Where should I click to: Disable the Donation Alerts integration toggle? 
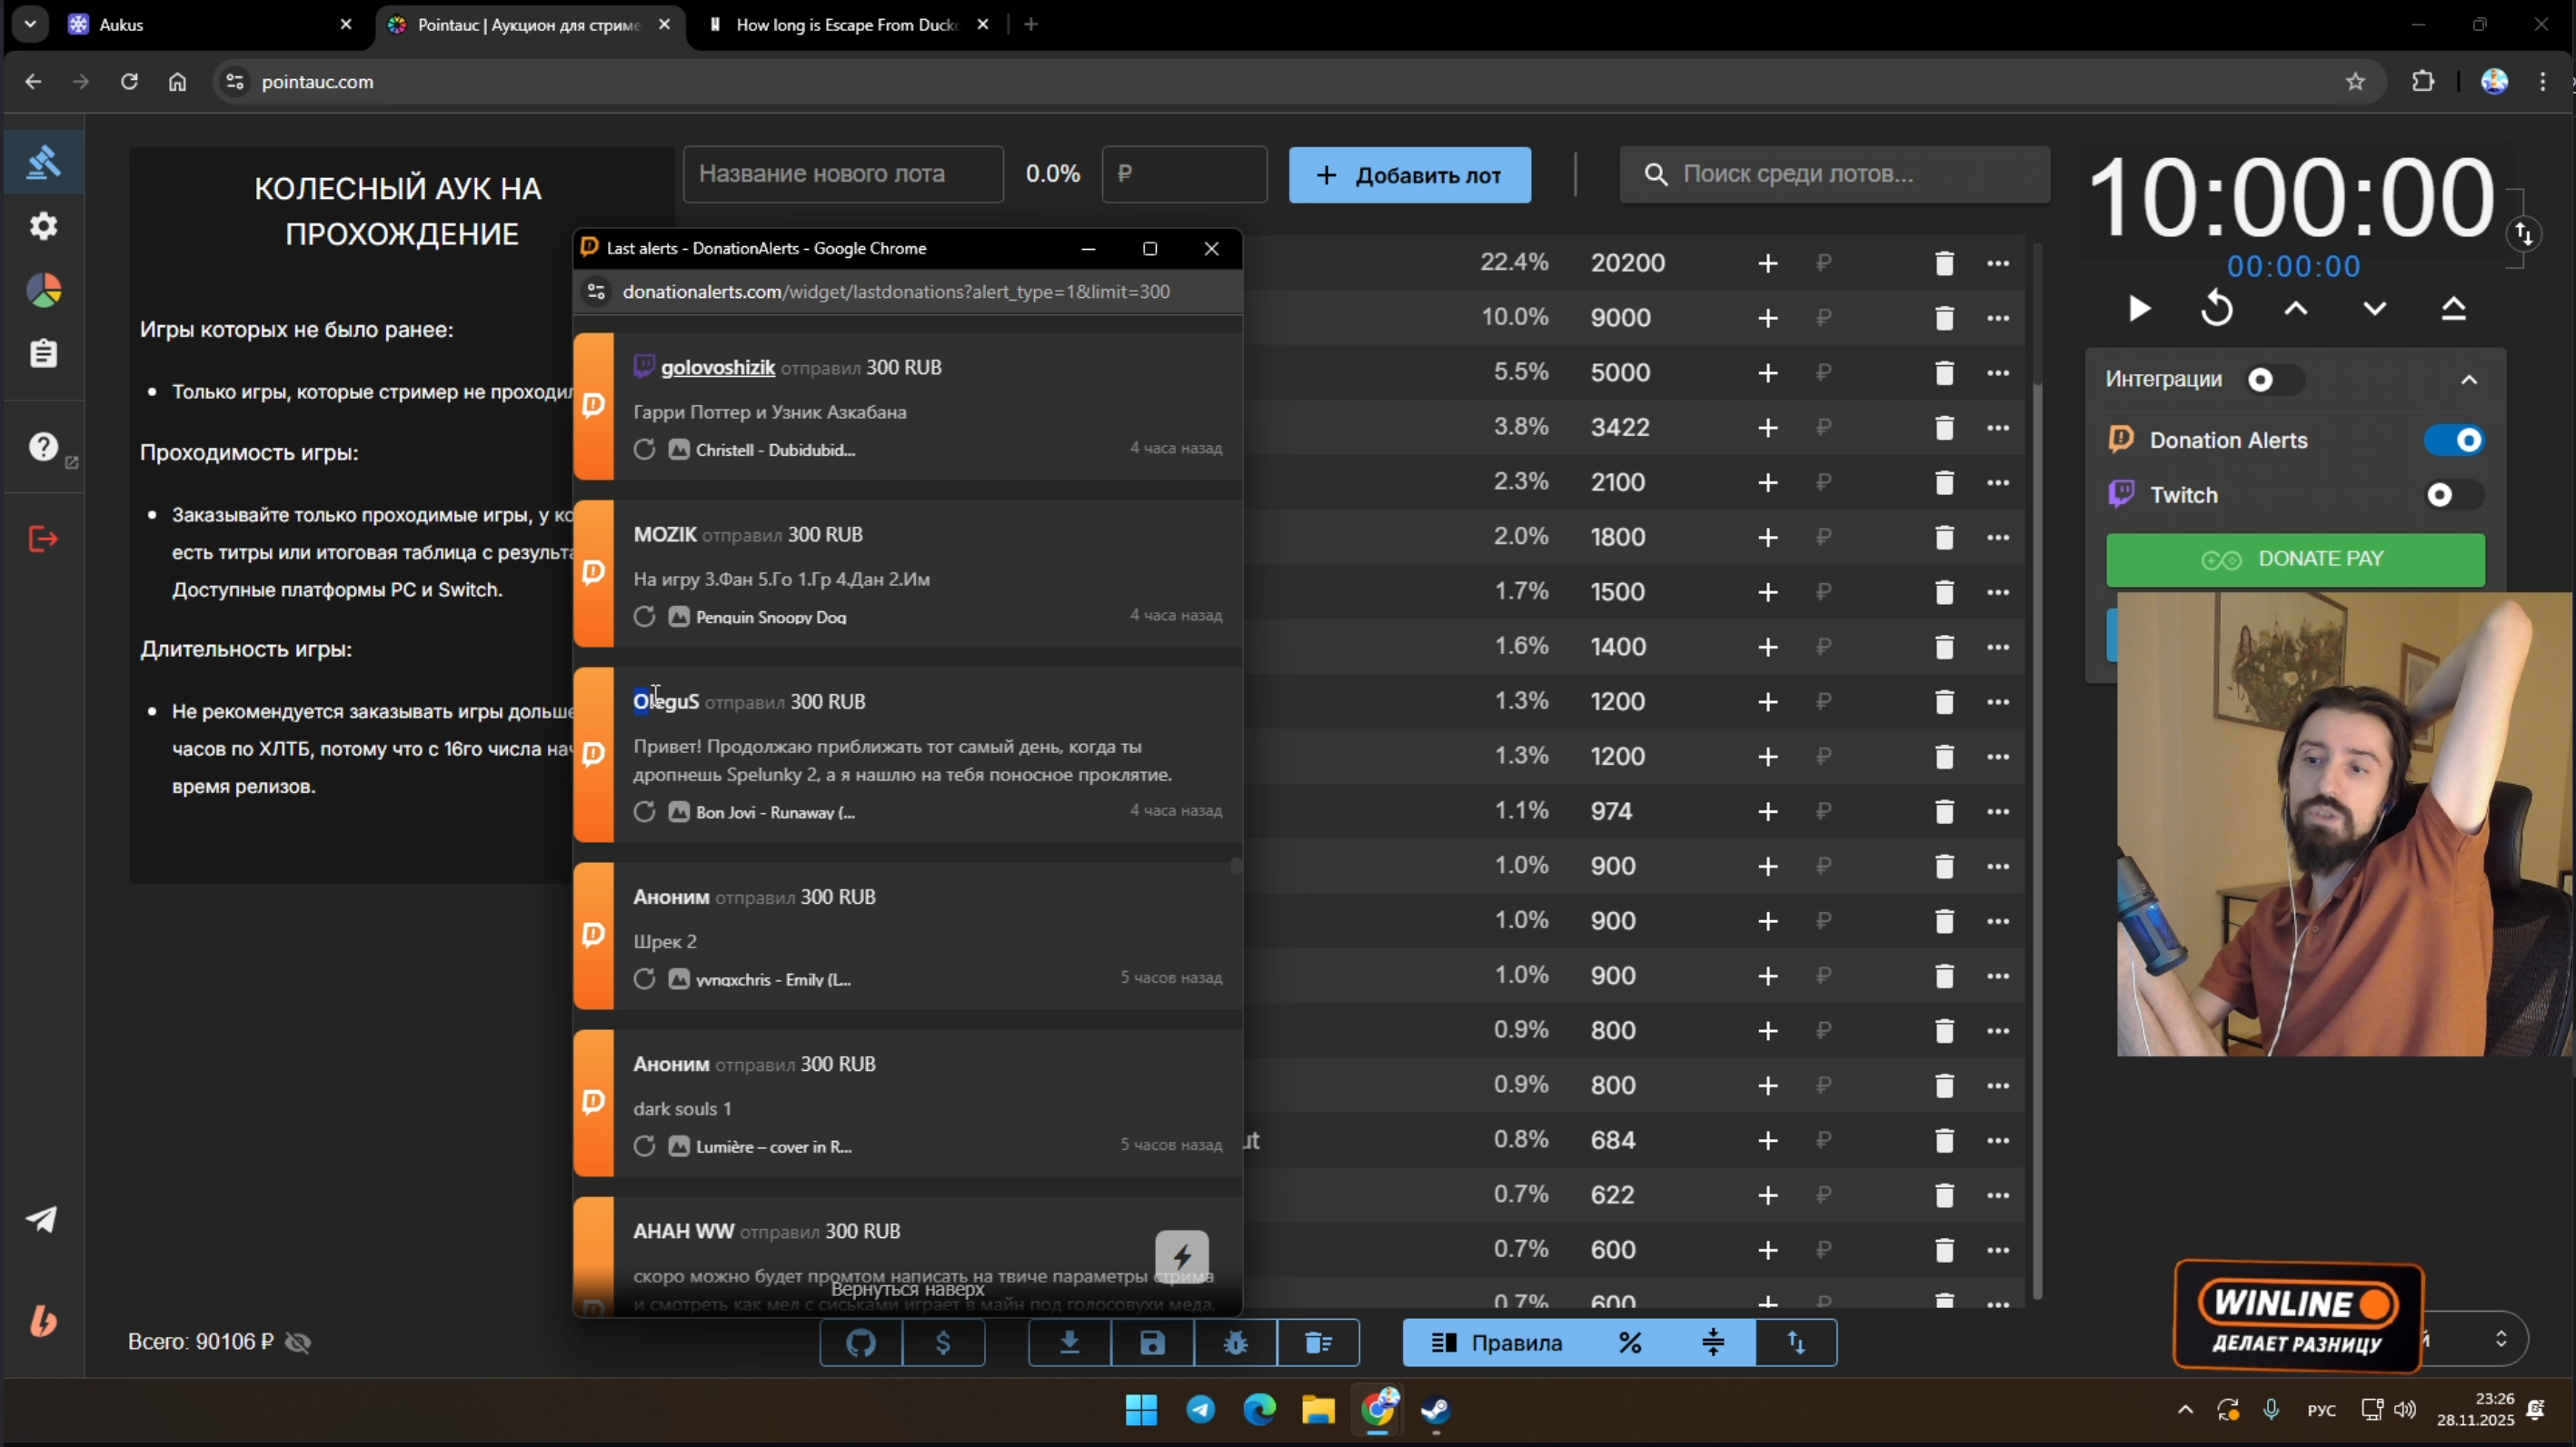click(2454, 440)
